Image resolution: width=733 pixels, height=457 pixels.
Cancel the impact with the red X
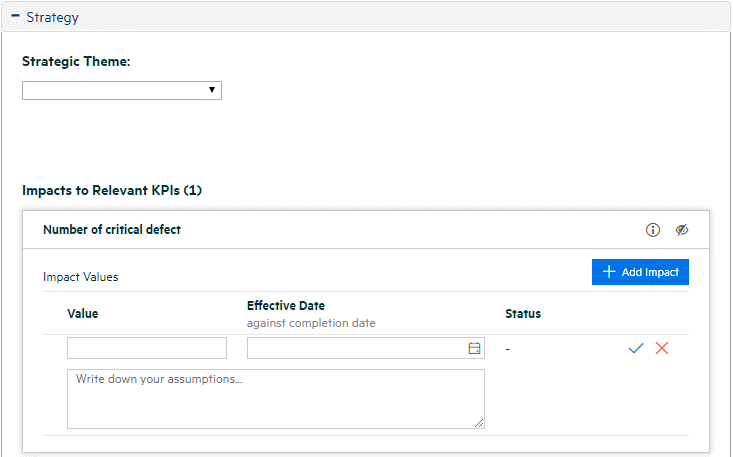[x=661, y=348]
